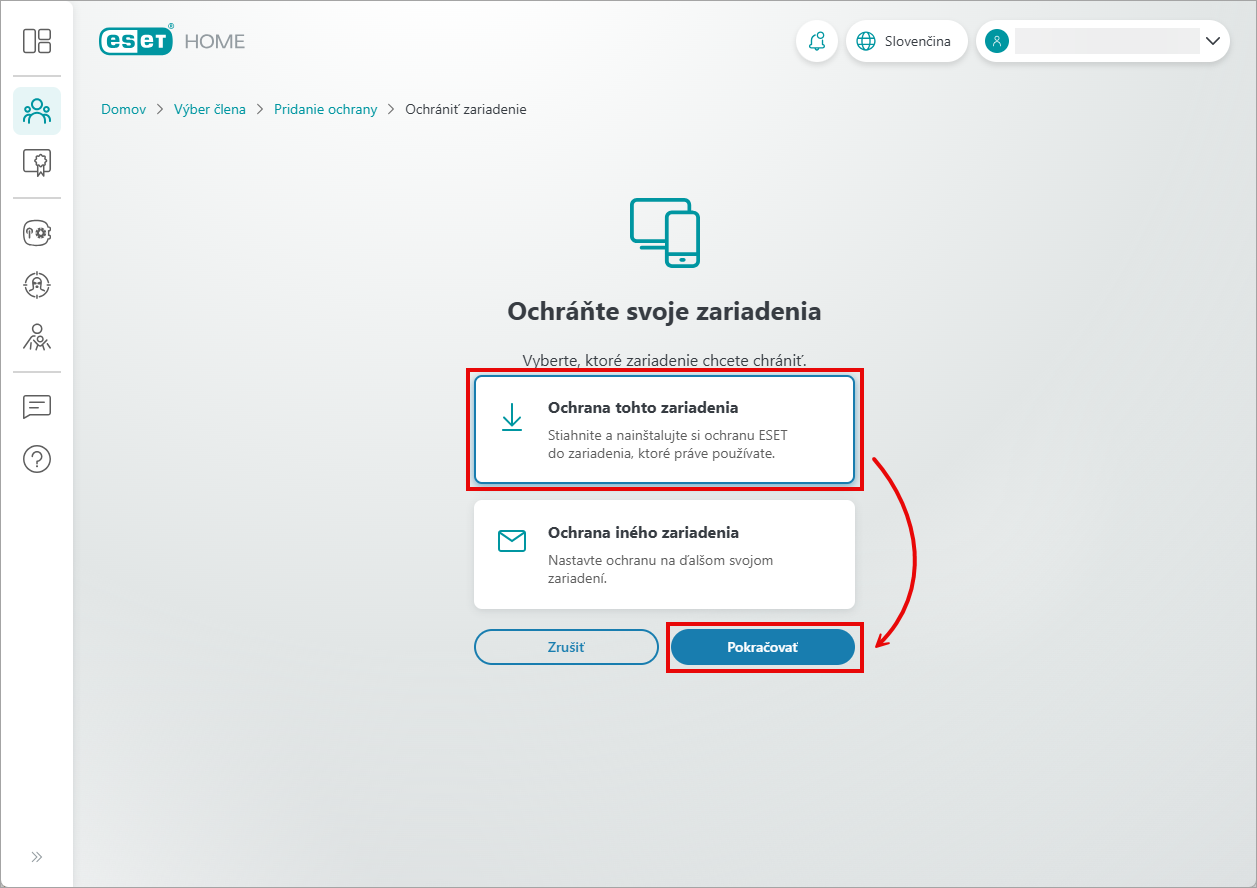Image resolution: width=1257 pixels, height=888 pixels.
Task: Open the parental control sidebar icon
Action: tap(37, 337)
